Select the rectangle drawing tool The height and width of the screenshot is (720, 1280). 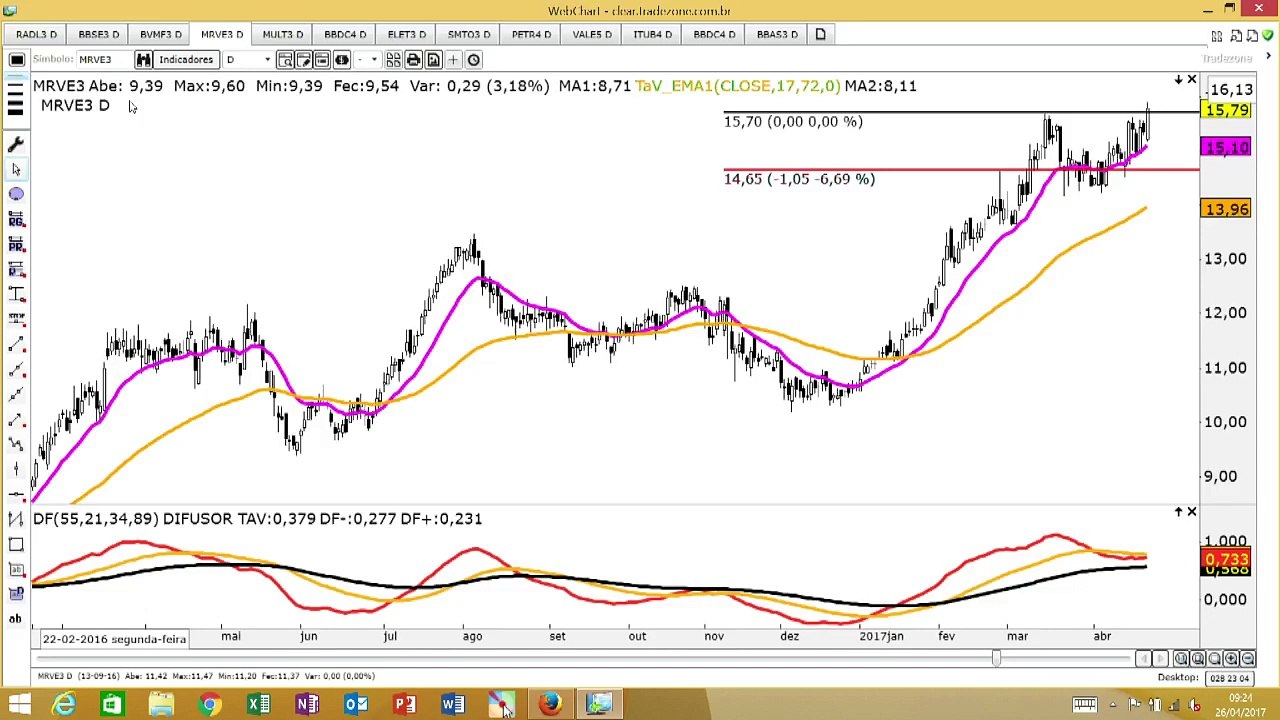tap(16, 545)
